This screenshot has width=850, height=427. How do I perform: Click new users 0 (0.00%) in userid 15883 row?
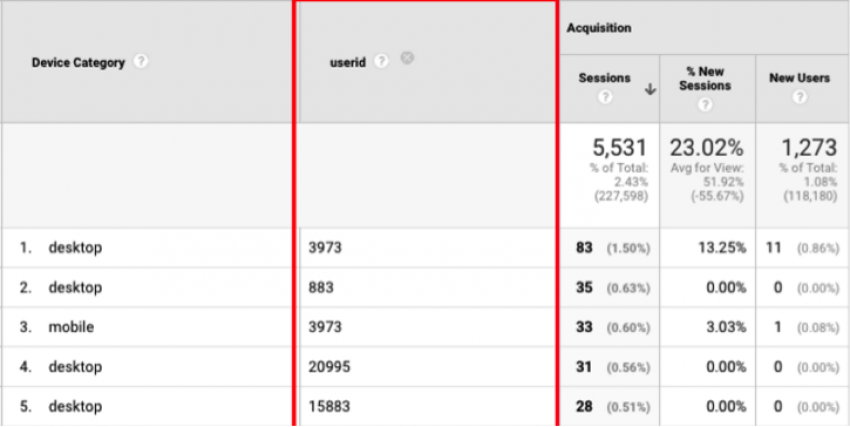(x=806, y=407)
